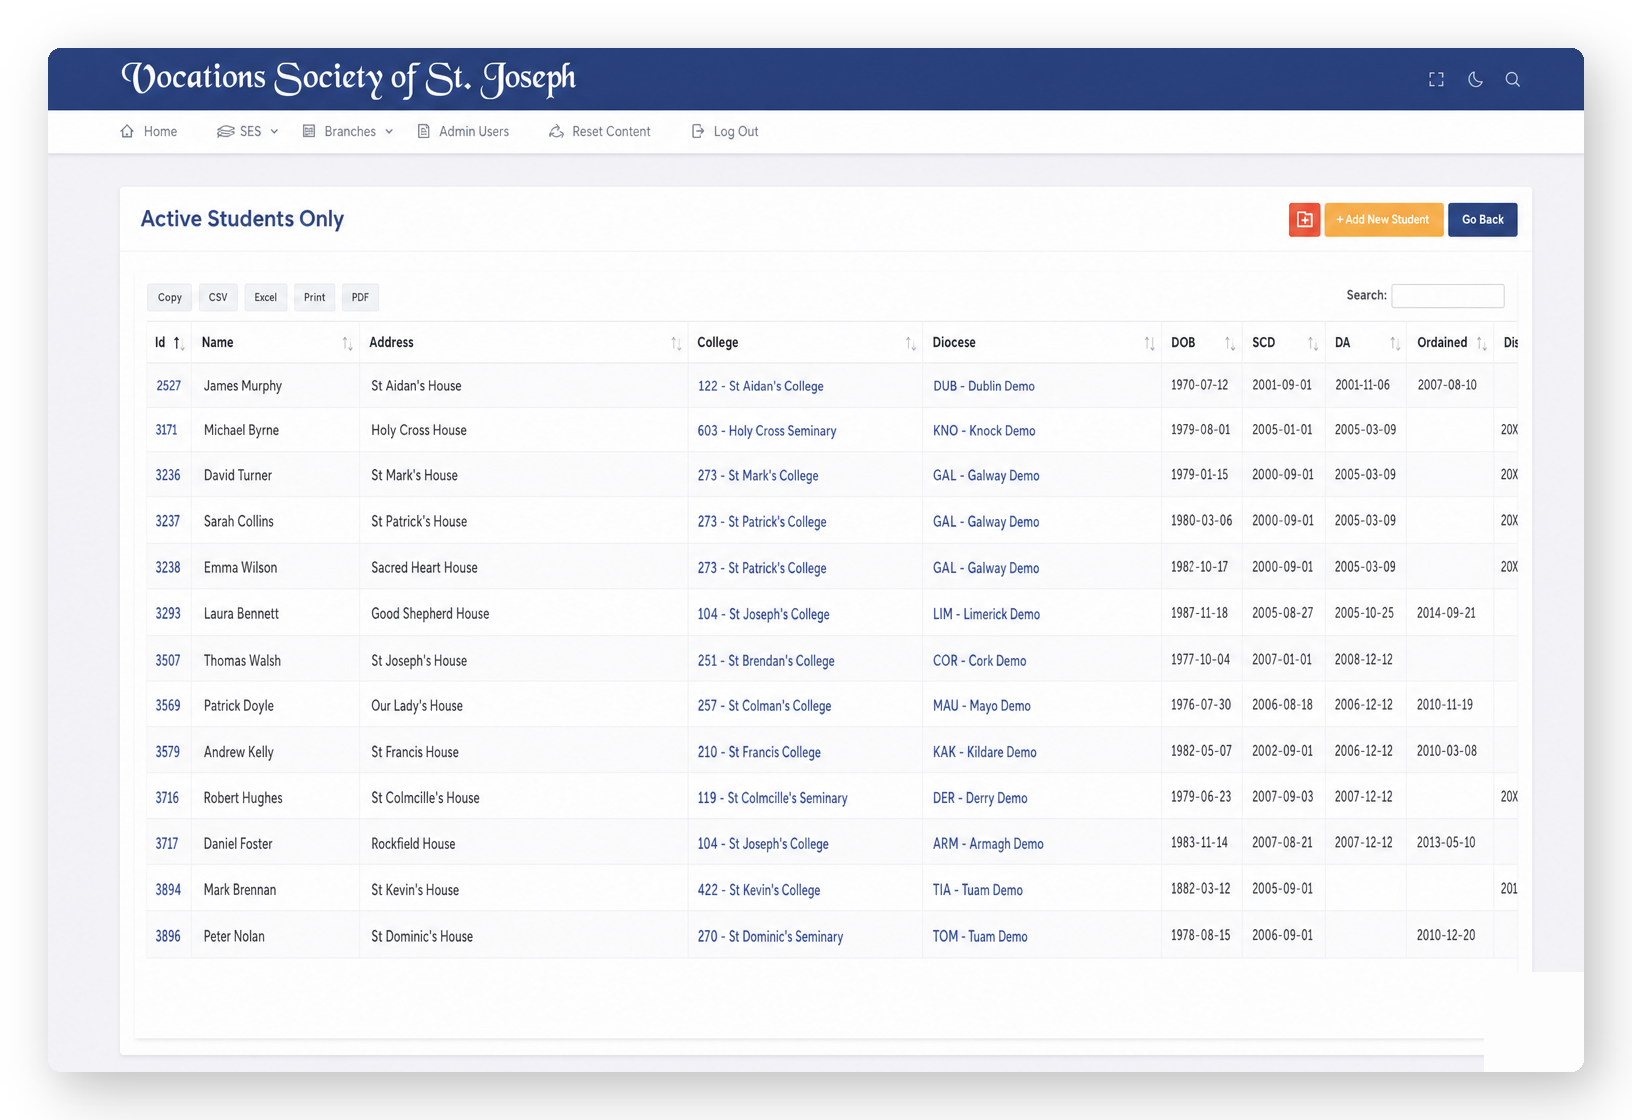Viewport: 1632px width, 1120px height.
Task: Open 603 - Holy Cross Seminary link
Action: [x=766, y=431]
